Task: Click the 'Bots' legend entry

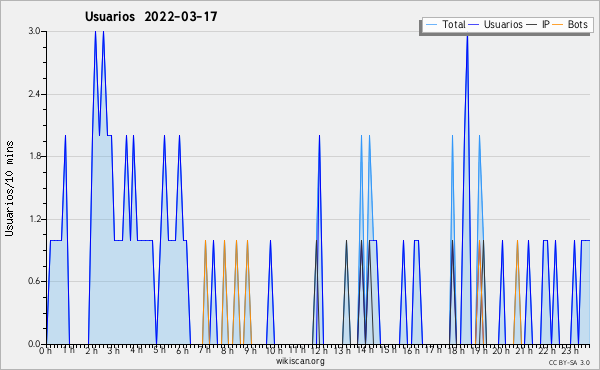Action: pyautogui.click(x=577, y=24)
